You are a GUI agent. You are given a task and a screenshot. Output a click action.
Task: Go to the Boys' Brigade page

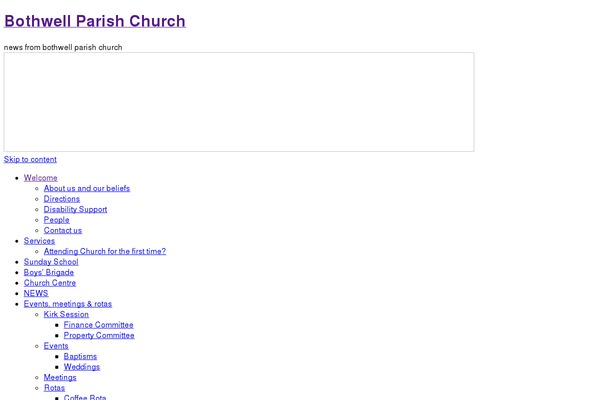click(49, 272)
